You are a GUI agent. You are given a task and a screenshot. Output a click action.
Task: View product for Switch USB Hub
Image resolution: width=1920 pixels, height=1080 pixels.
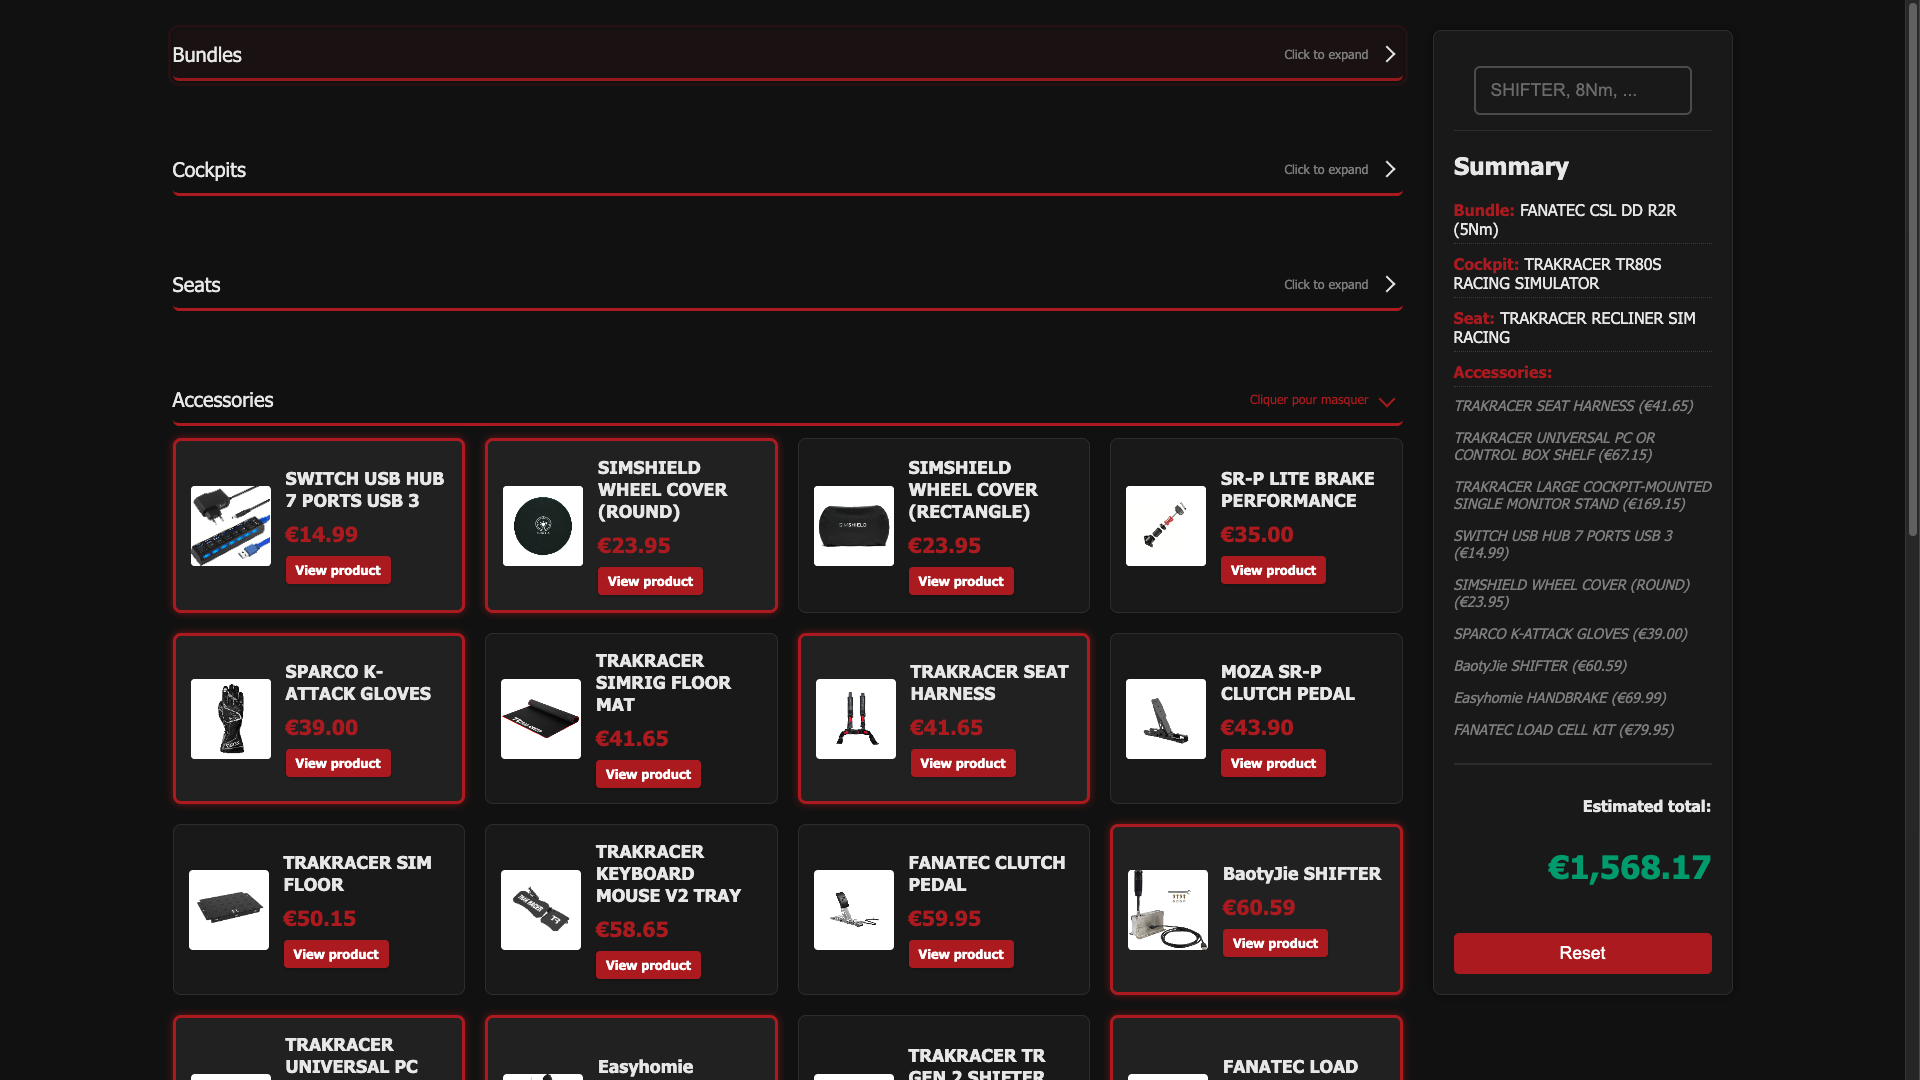[338, 570]
